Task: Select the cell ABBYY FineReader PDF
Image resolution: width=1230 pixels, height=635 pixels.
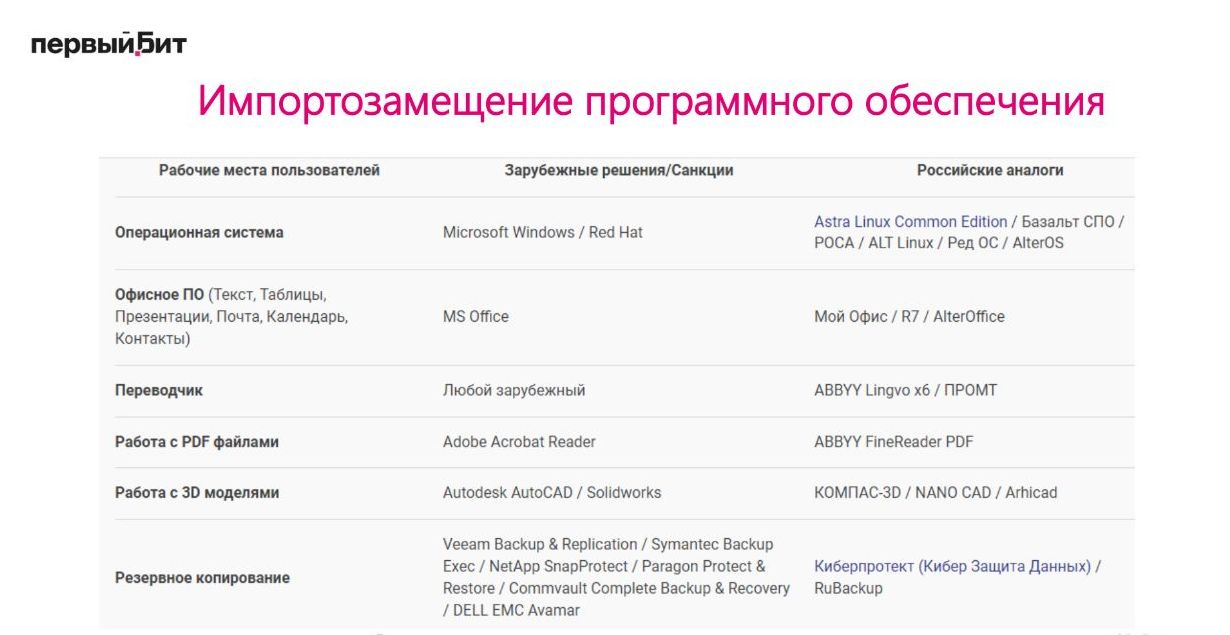Action: click(x=894, y=441)
